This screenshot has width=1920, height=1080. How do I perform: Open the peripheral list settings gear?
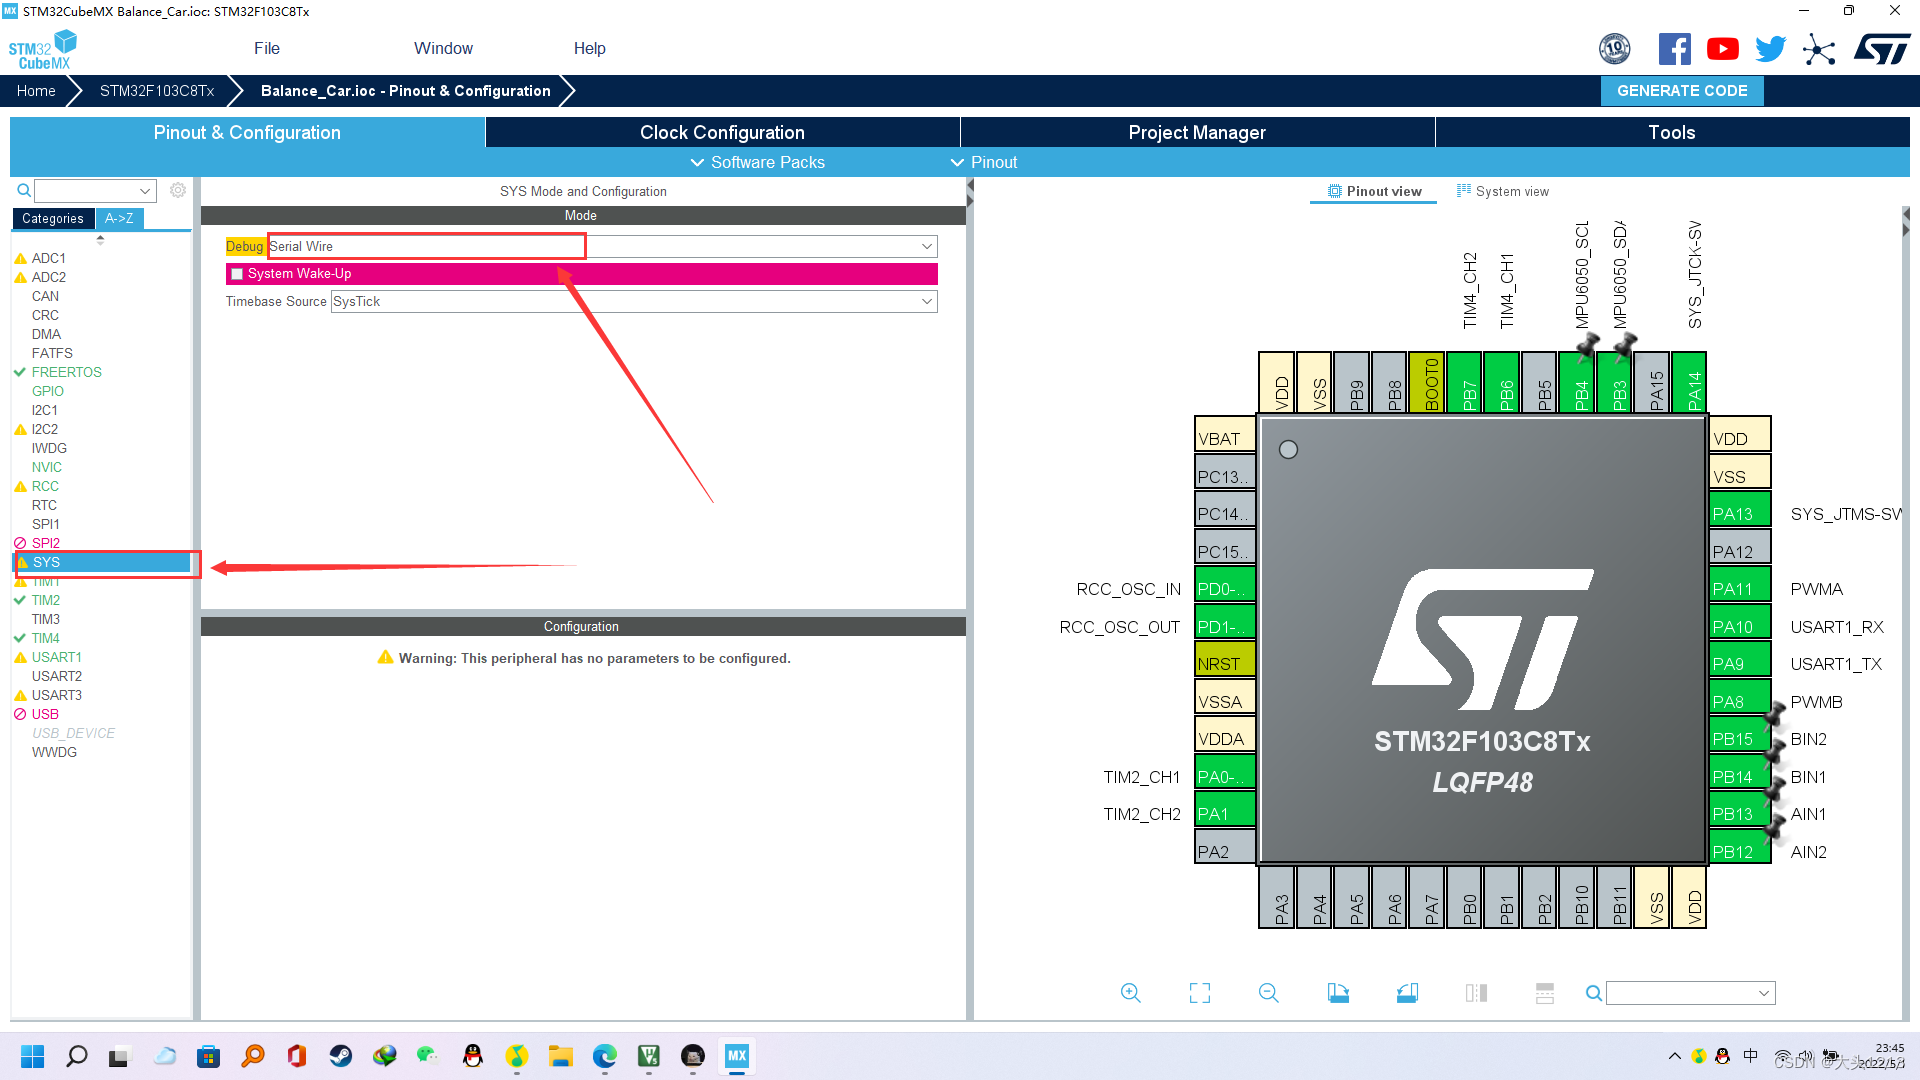178,190
